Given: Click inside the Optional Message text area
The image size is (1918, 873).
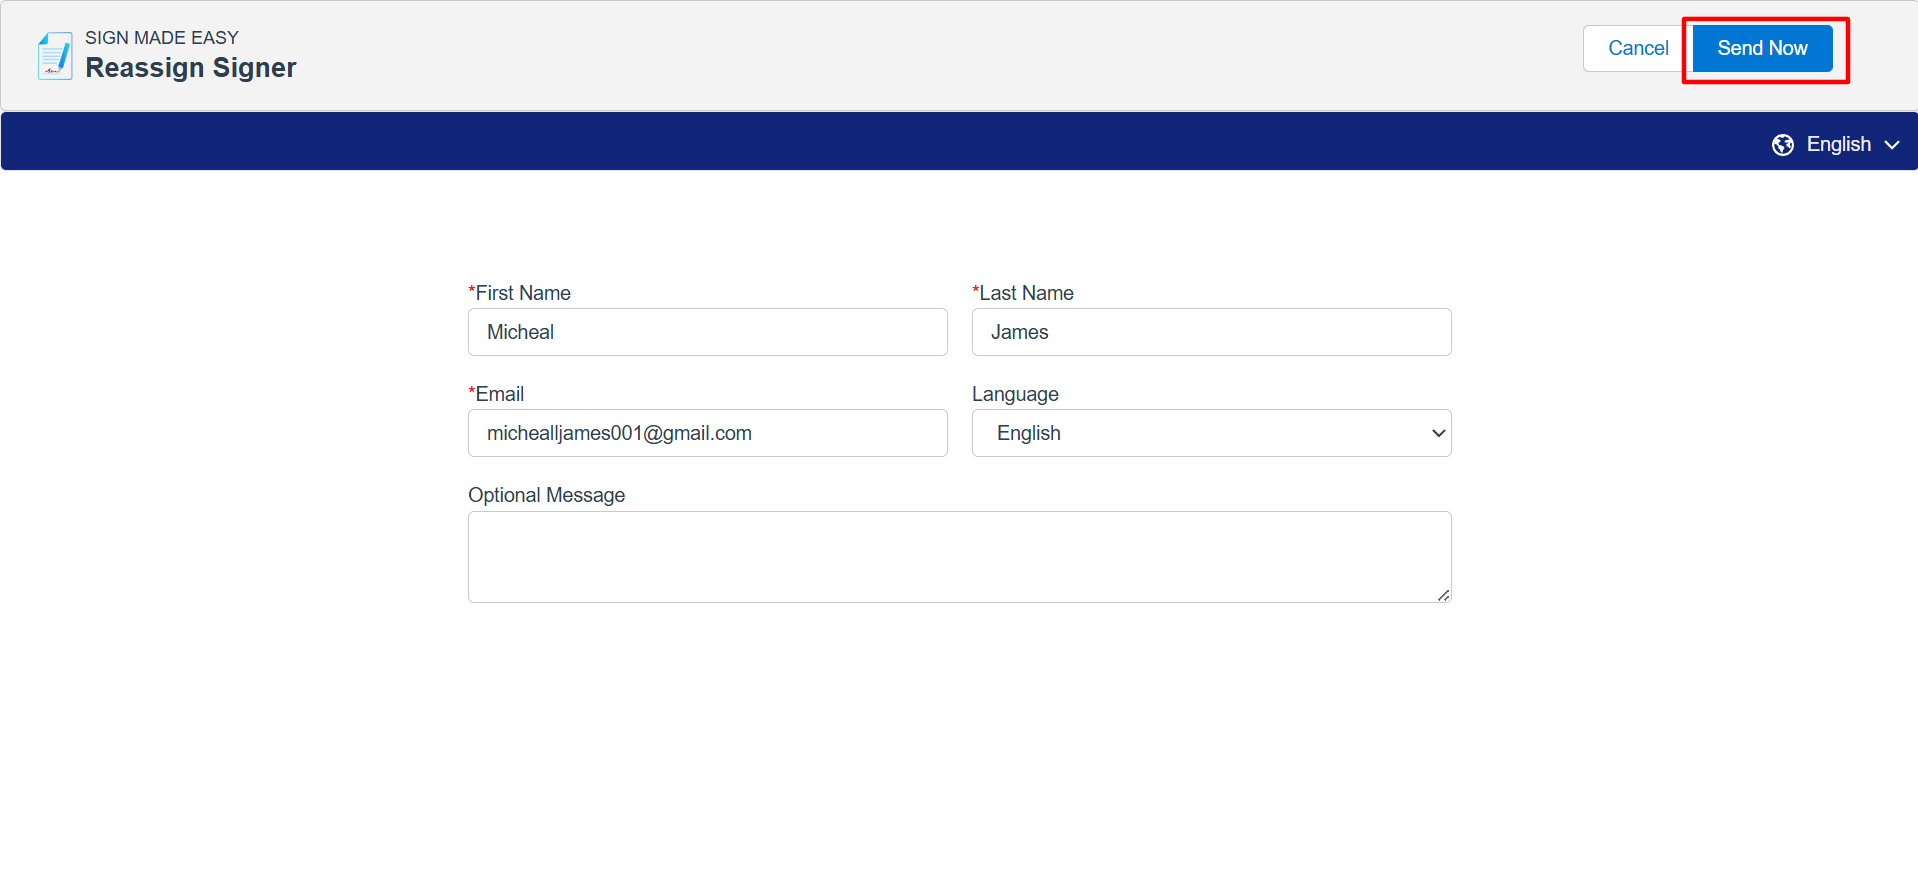Looking at the screenshot, I should pos(959,557).
